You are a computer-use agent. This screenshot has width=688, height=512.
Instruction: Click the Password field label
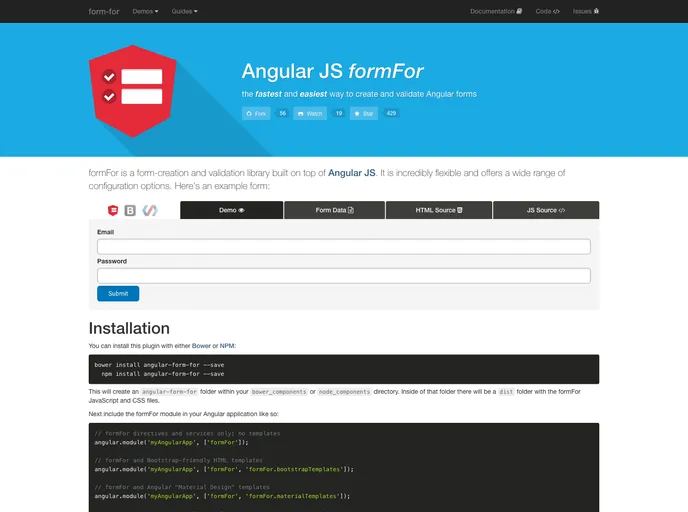[112, 261]
